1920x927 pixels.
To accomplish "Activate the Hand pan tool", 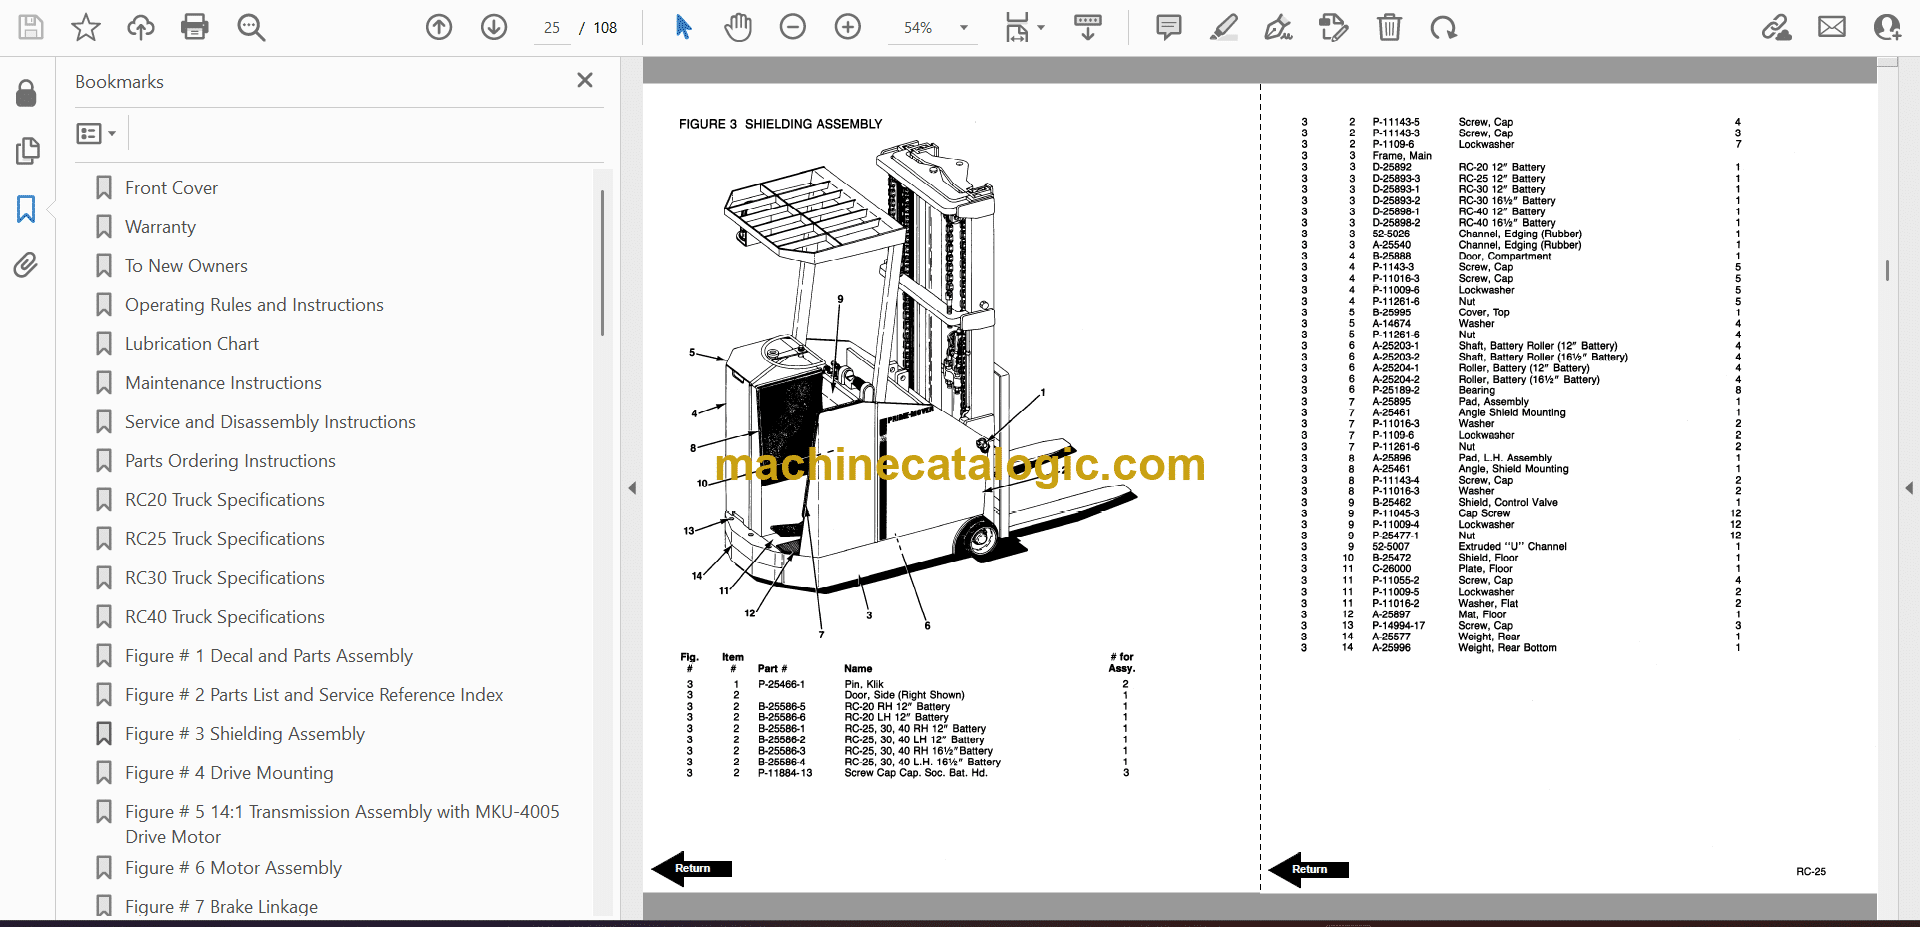I will (738, 27).
